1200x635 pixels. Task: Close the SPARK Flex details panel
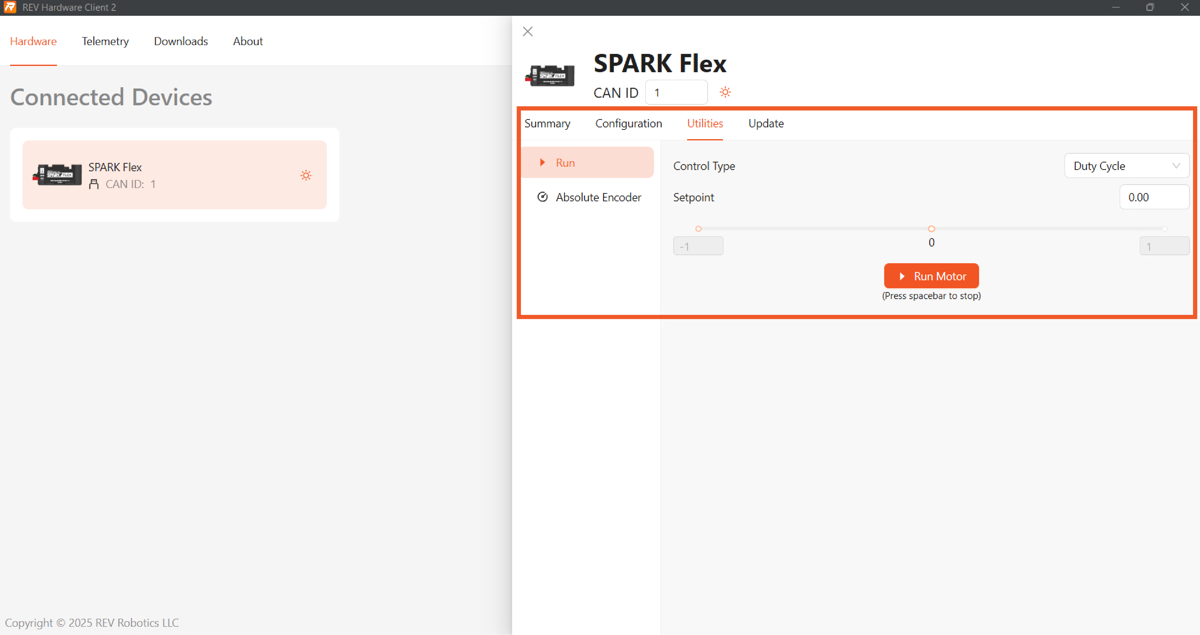tap(528, 32)
